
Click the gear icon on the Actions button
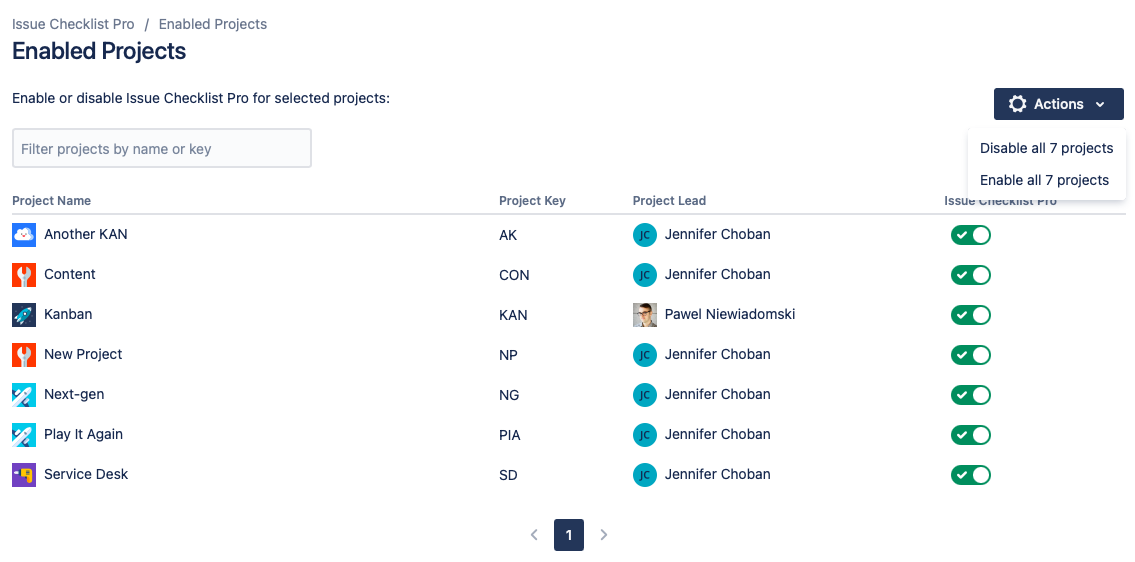[1018, 104]
